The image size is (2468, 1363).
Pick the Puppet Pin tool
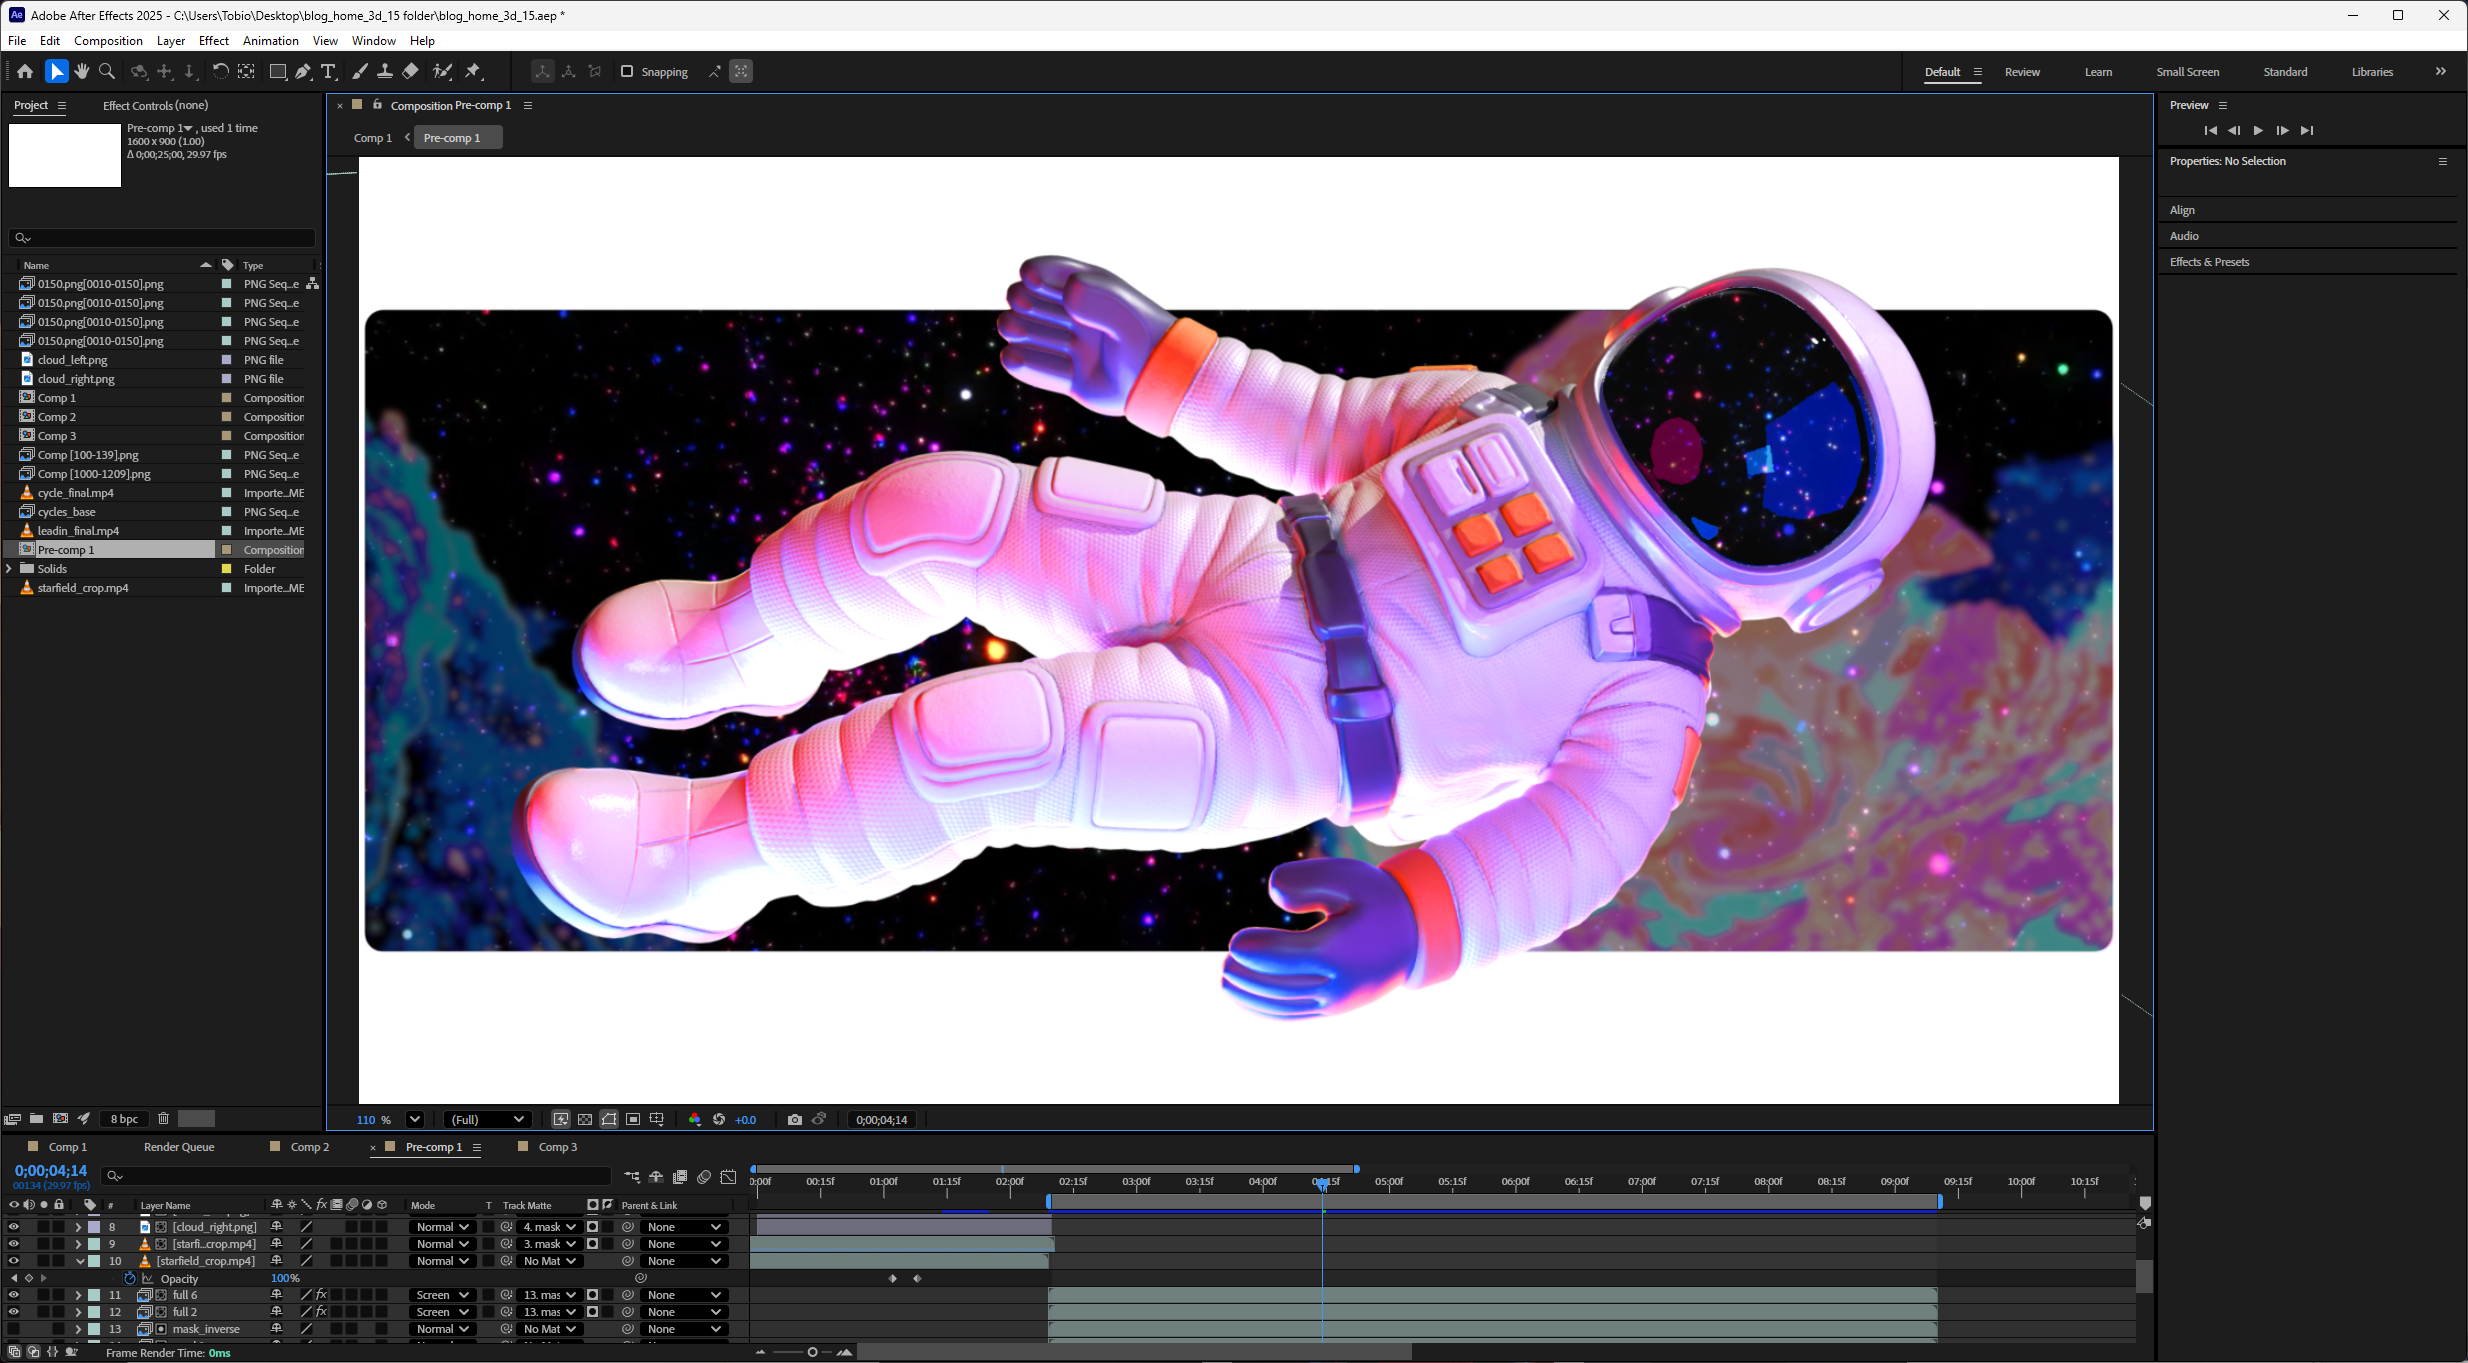click(474, 72)
